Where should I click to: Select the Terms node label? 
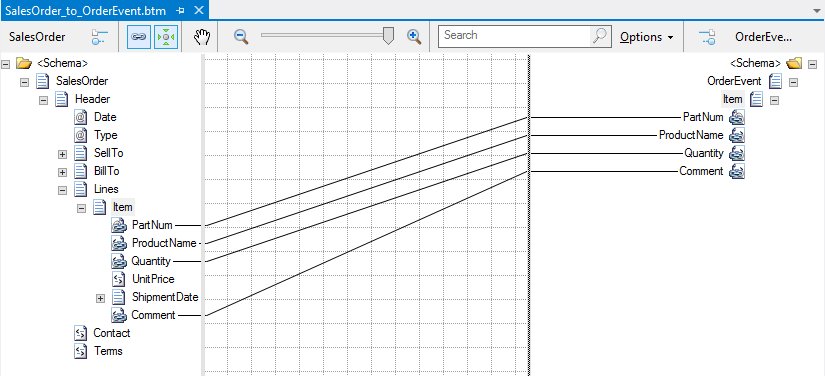coord(108,351)
